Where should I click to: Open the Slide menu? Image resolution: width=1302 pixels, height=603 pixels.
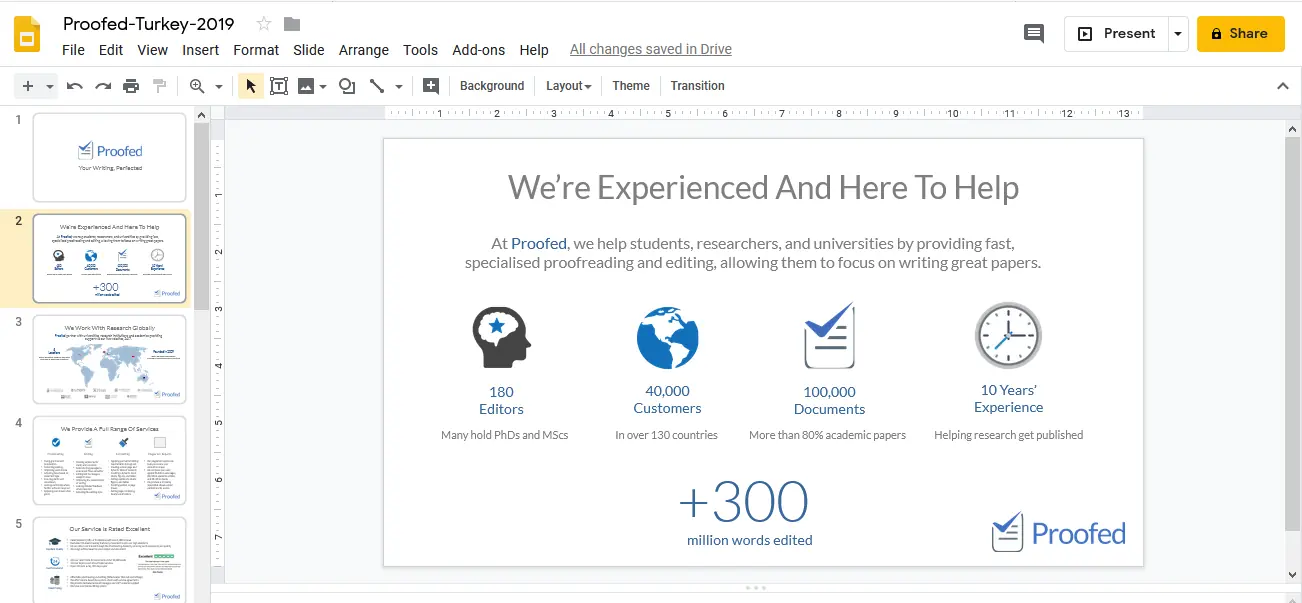(309, 50)
